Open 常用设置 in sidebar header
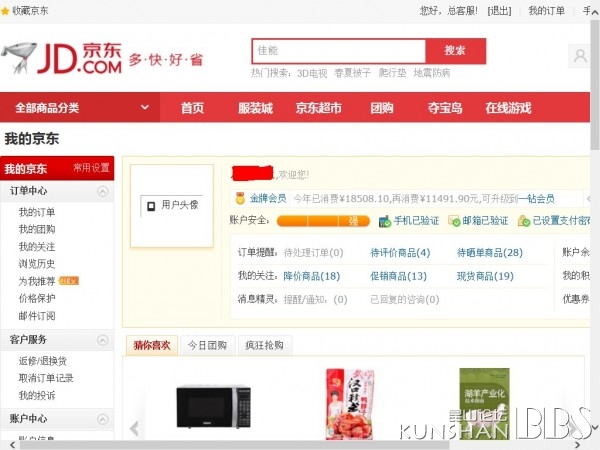This screenshot has width=600, height=450. [x=91, y=168]
